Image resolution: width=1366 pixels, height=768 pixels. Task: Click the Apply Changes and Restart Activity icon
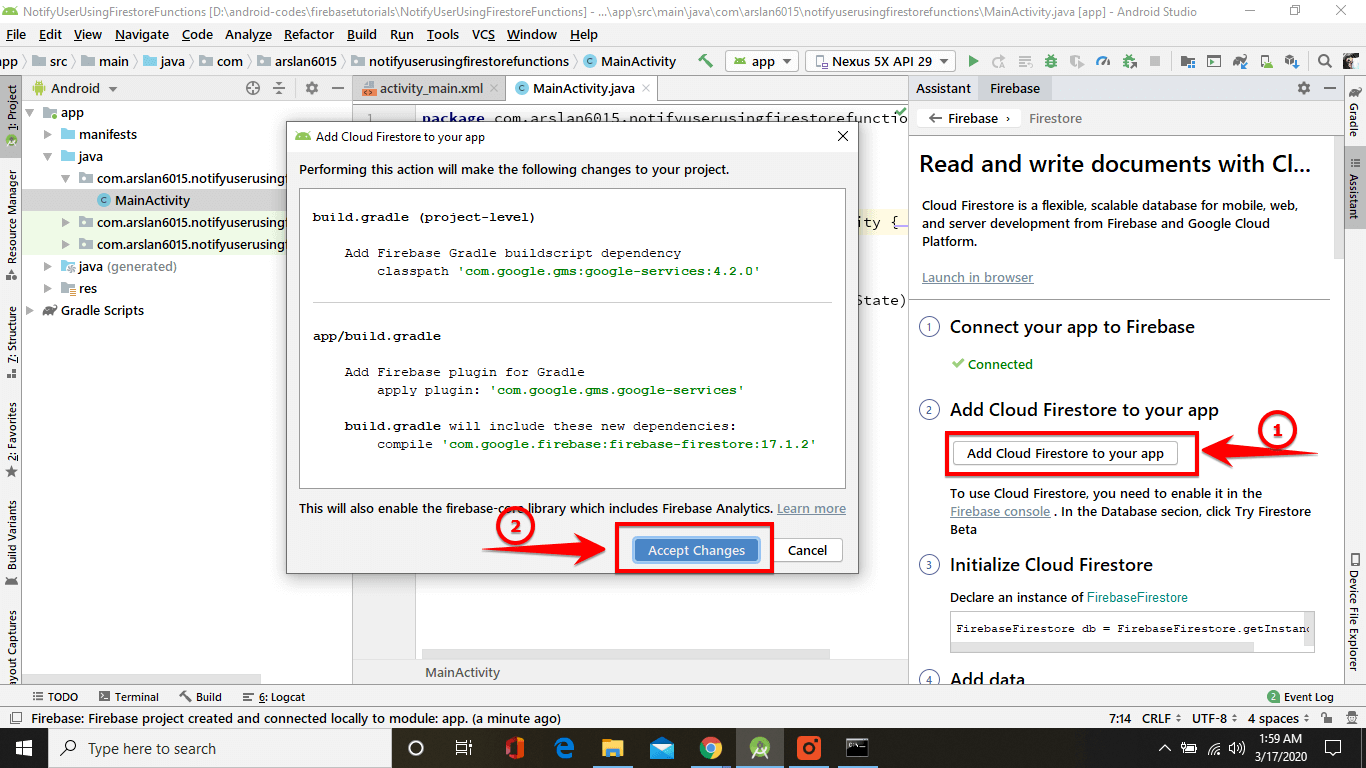click(998, 61)
